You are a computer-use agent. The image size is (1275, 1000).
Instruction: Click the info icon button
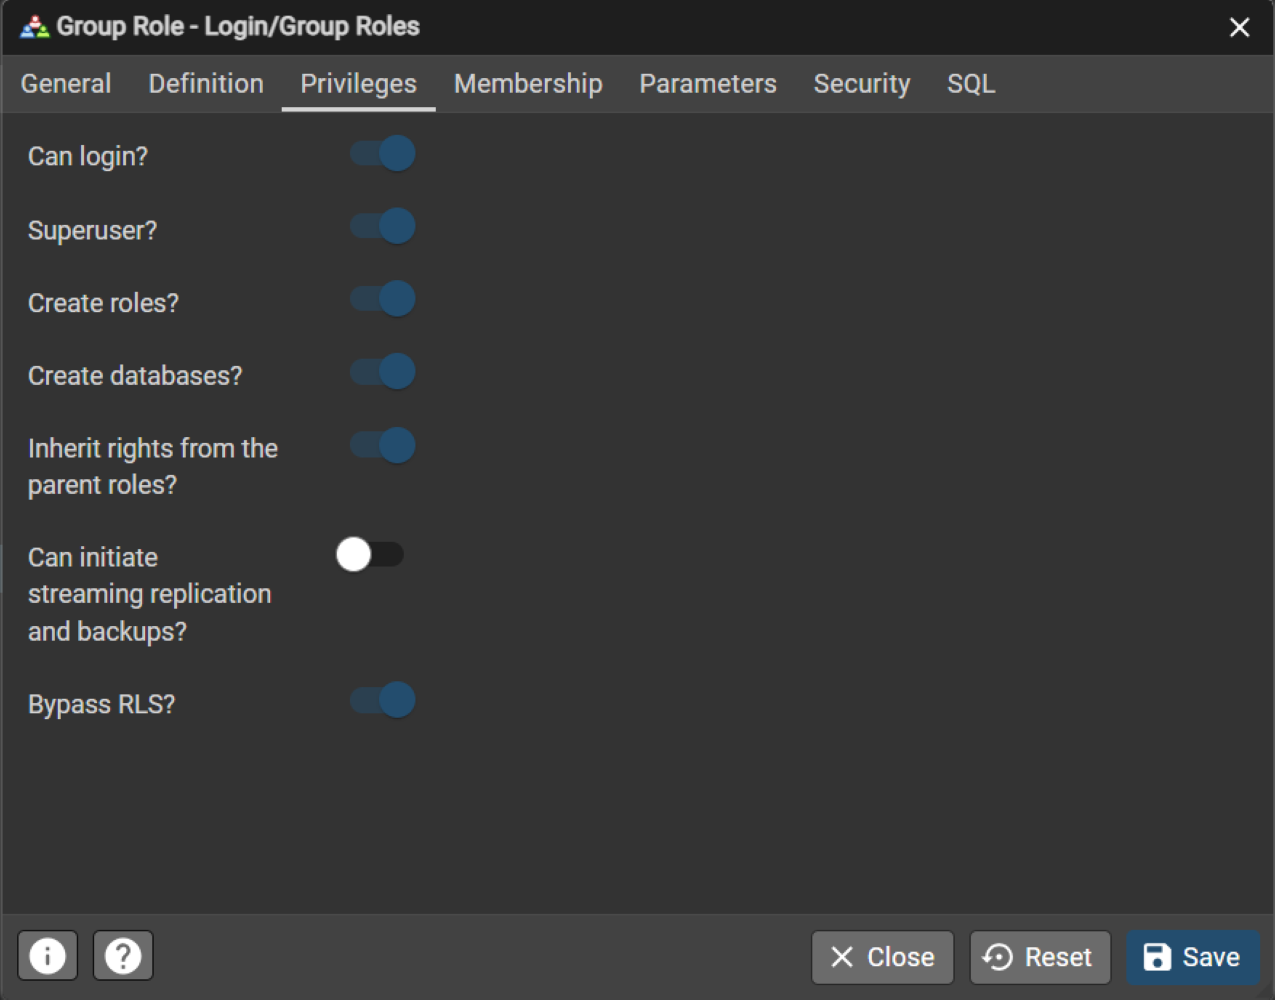click(47, 956)
